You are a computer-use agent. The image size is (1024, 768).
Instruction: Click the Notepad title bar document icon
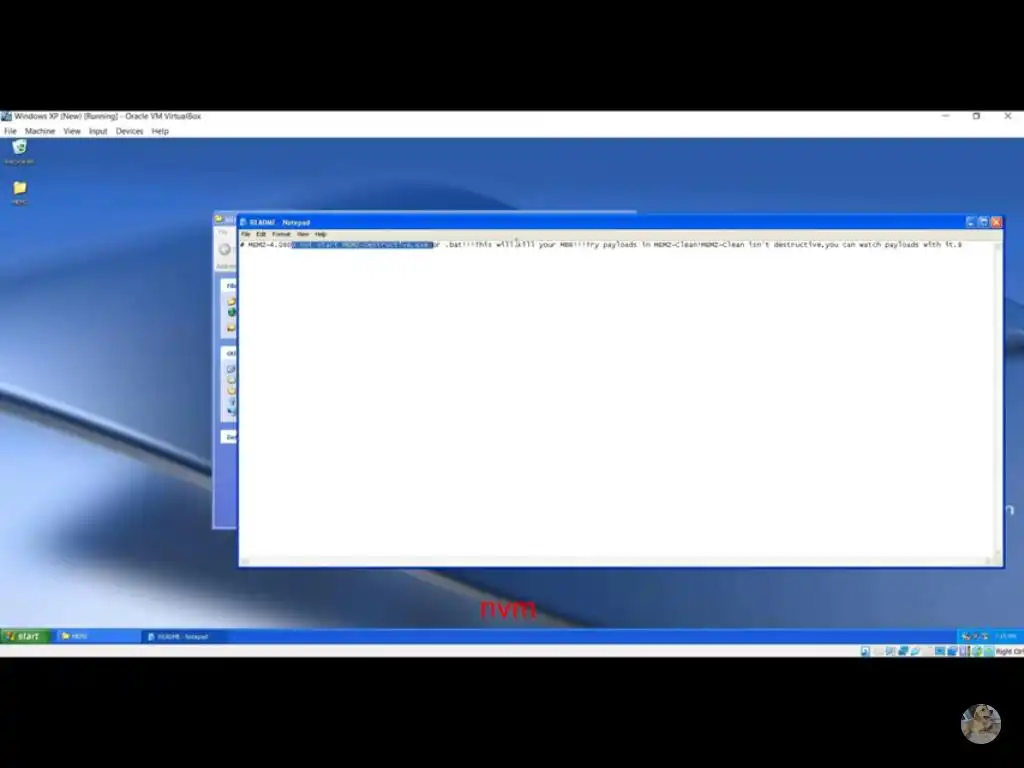click(x=244, y=222)
